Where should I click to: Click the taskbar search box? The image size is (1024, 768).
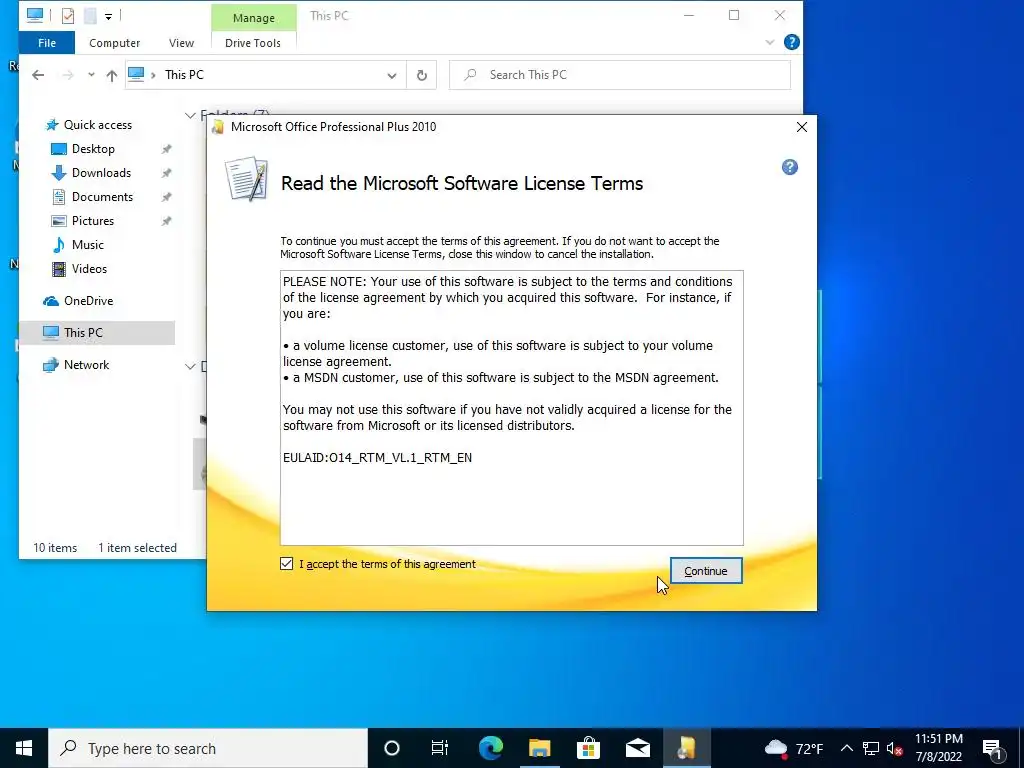(x=208, y=748)
